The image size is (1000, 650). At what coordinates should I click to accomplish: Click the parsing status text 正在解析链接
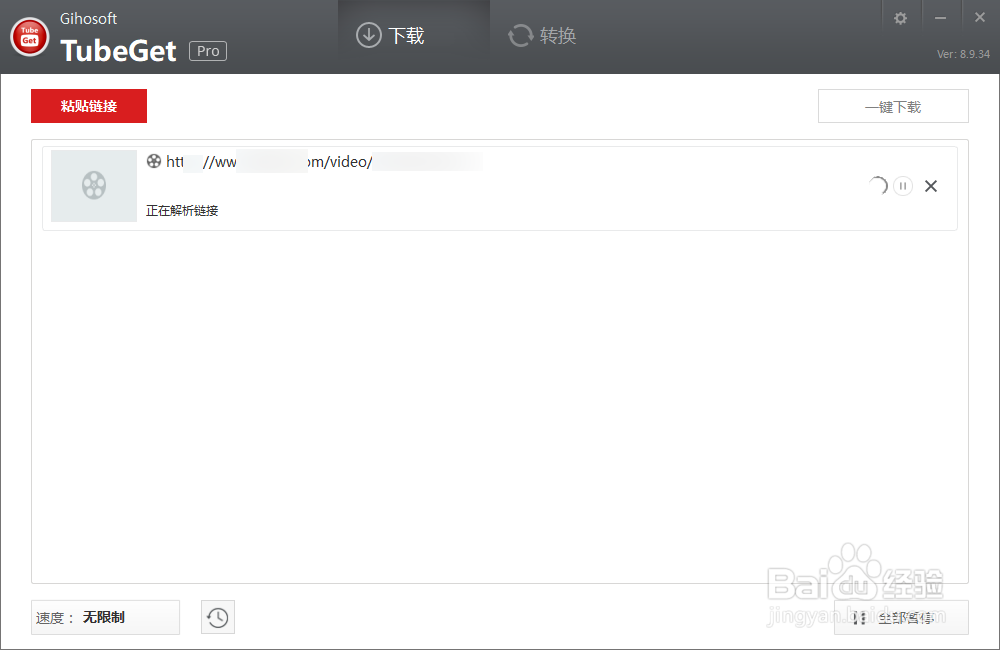(182, 211)
